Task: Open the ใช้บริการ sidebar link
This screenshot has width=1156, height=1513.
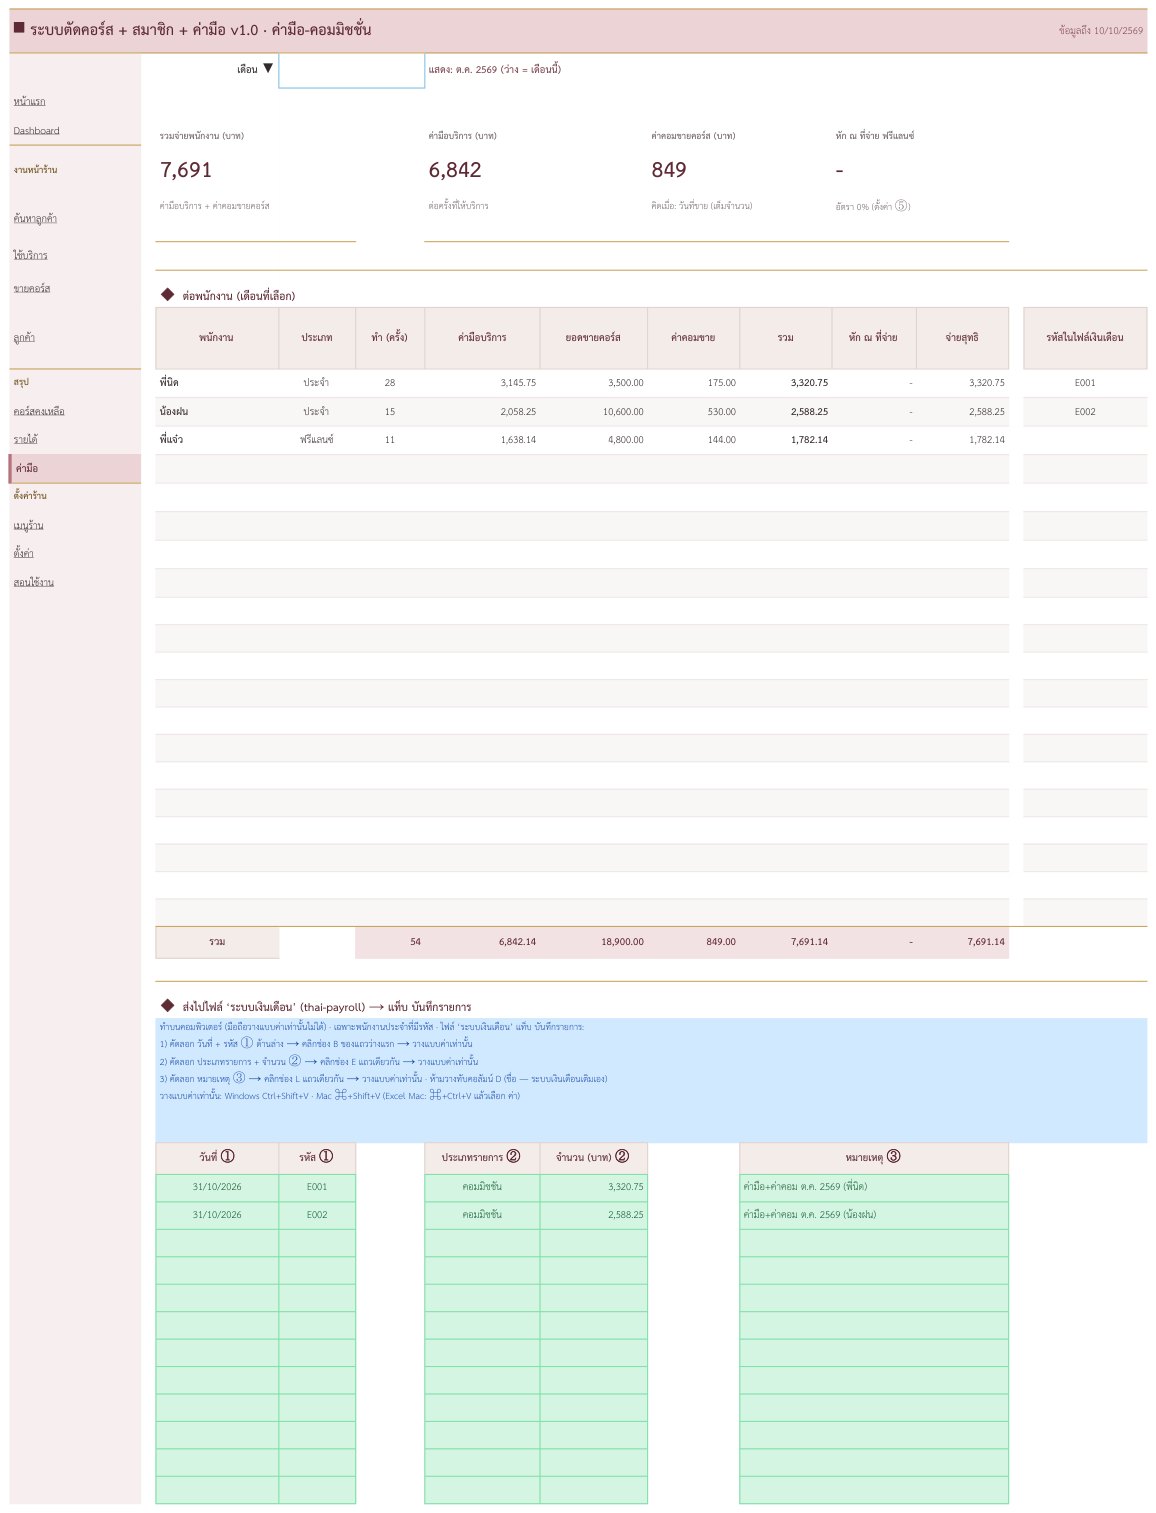Action: coord(30,256)
